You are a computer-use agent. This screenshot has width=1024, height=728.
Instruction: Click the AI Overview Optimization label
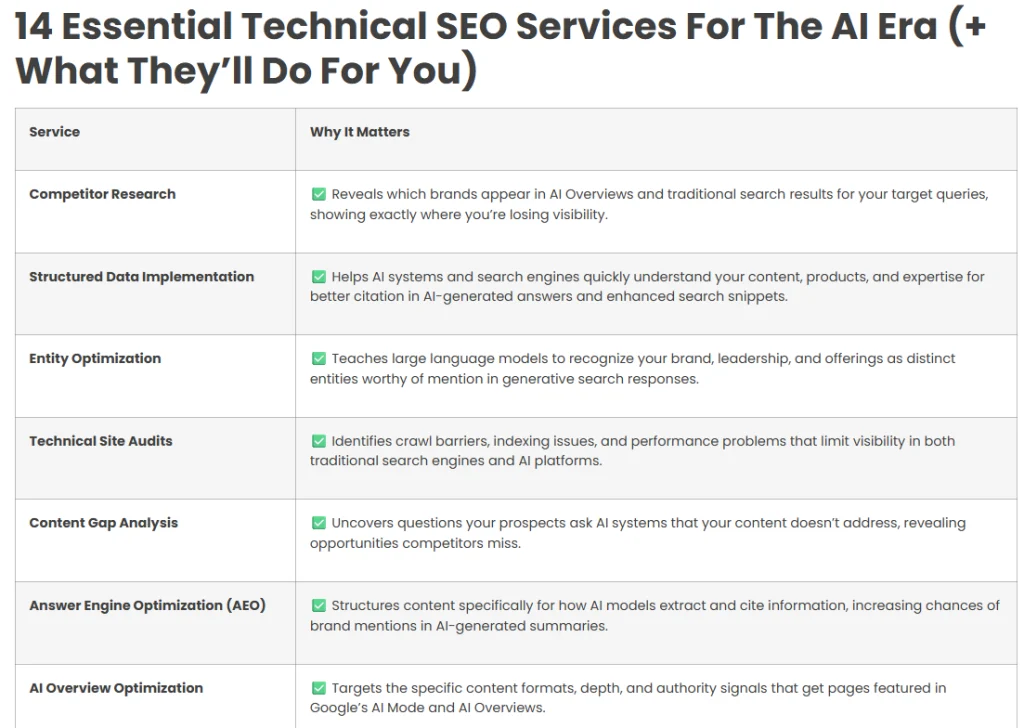116,688
